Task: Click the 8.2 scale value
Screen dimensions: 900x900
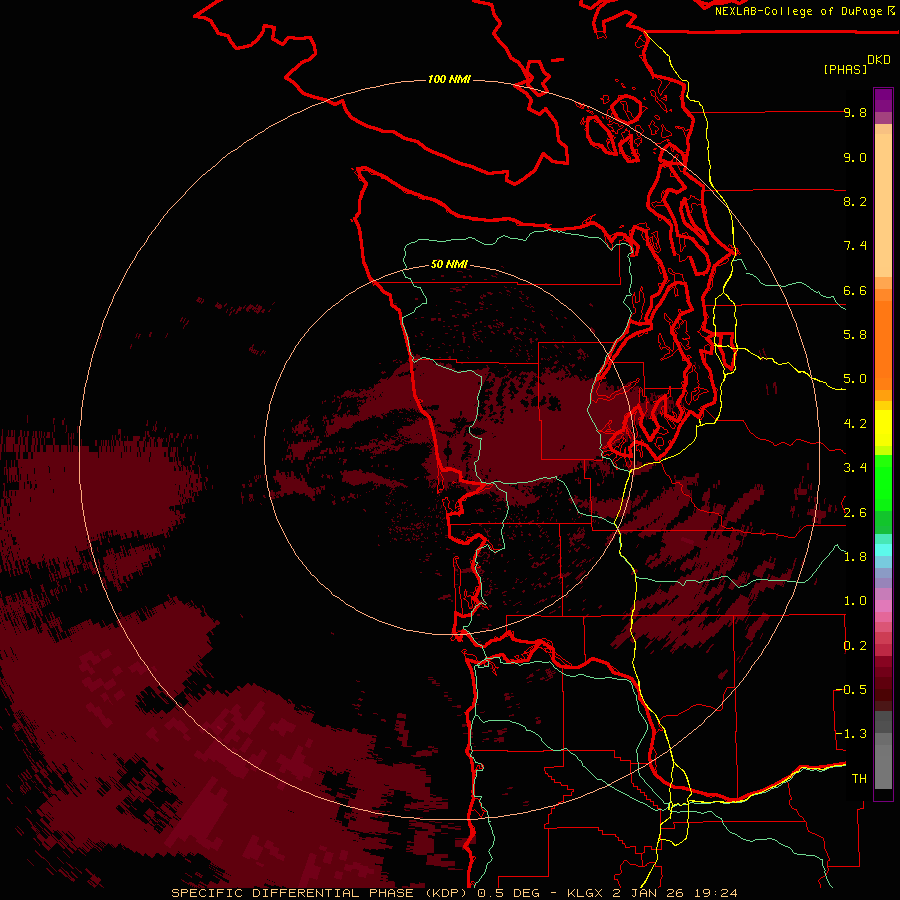Action: [x=855, y=201]
